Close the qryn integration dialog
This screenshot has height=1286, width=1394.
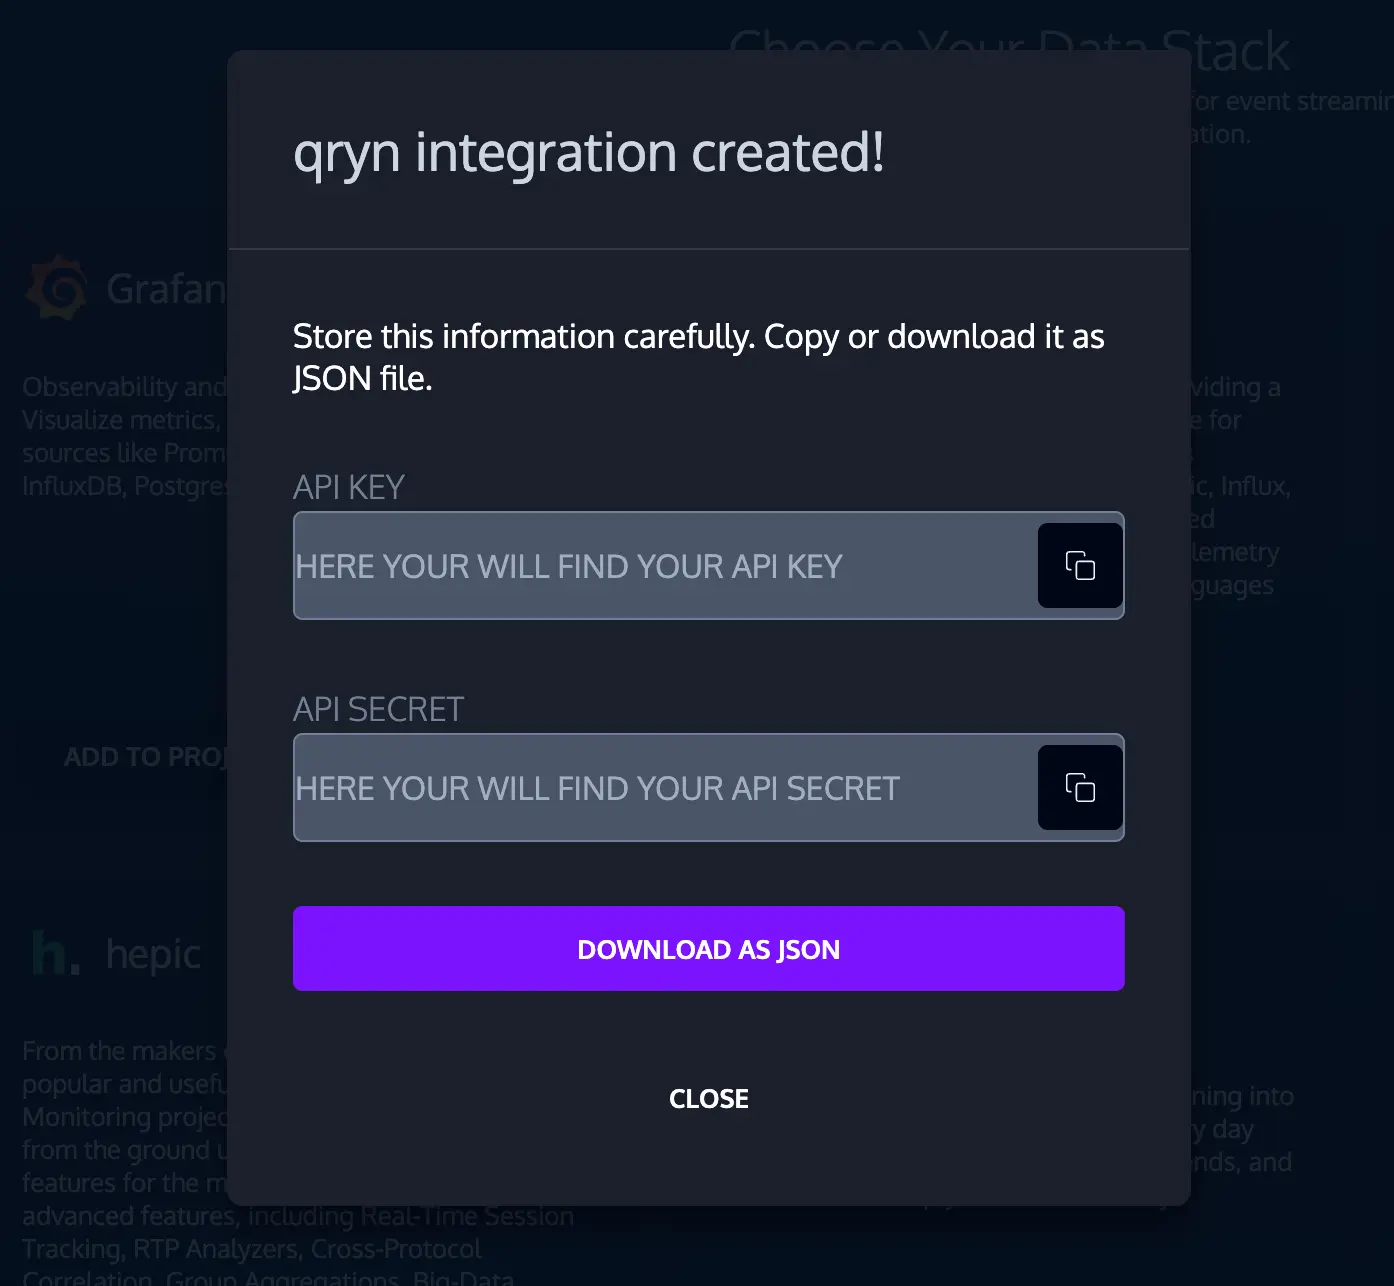(x=708, y=1098)
